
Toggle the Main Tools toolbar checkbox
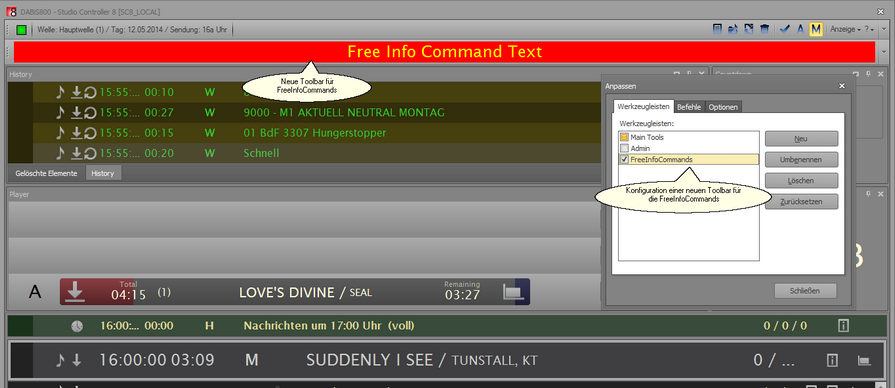[x=624, y=138]
